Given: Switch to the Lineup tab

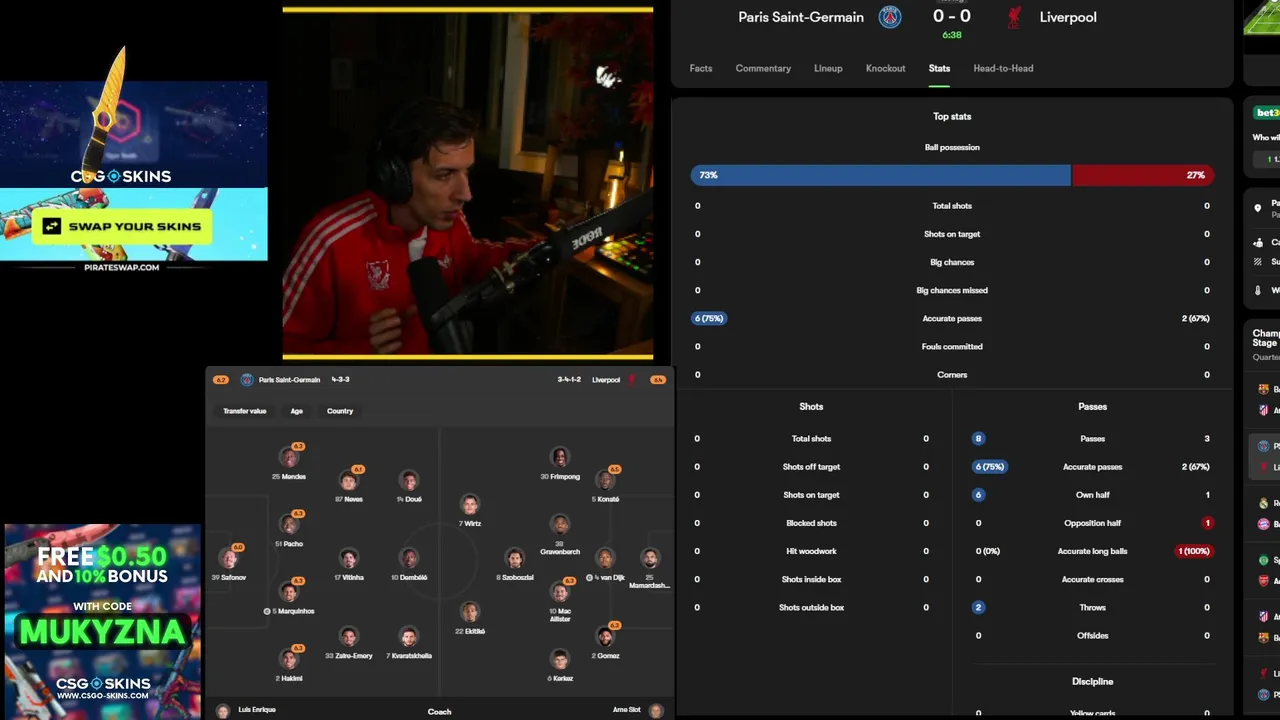Looking at the screenshot, I should [x=828, y=68].
